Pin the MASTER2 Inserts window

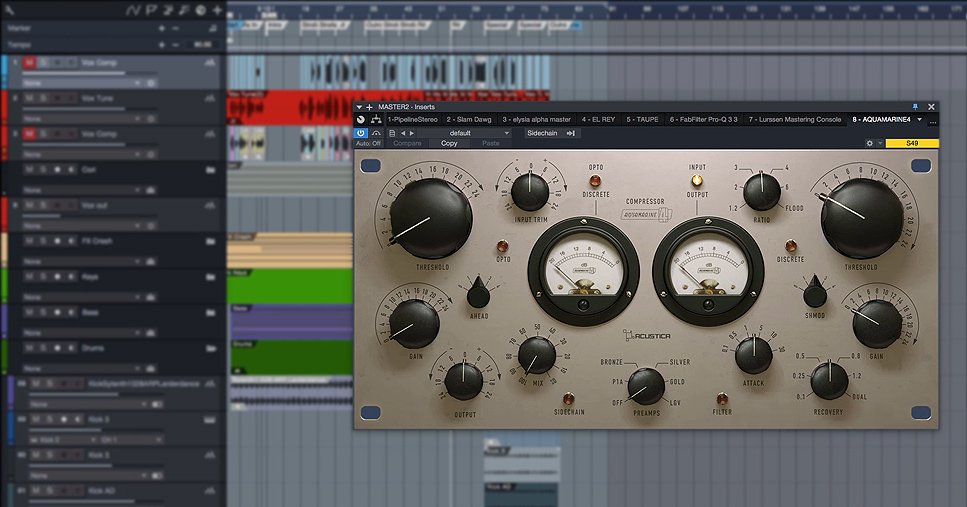click(x=915, y=106)
